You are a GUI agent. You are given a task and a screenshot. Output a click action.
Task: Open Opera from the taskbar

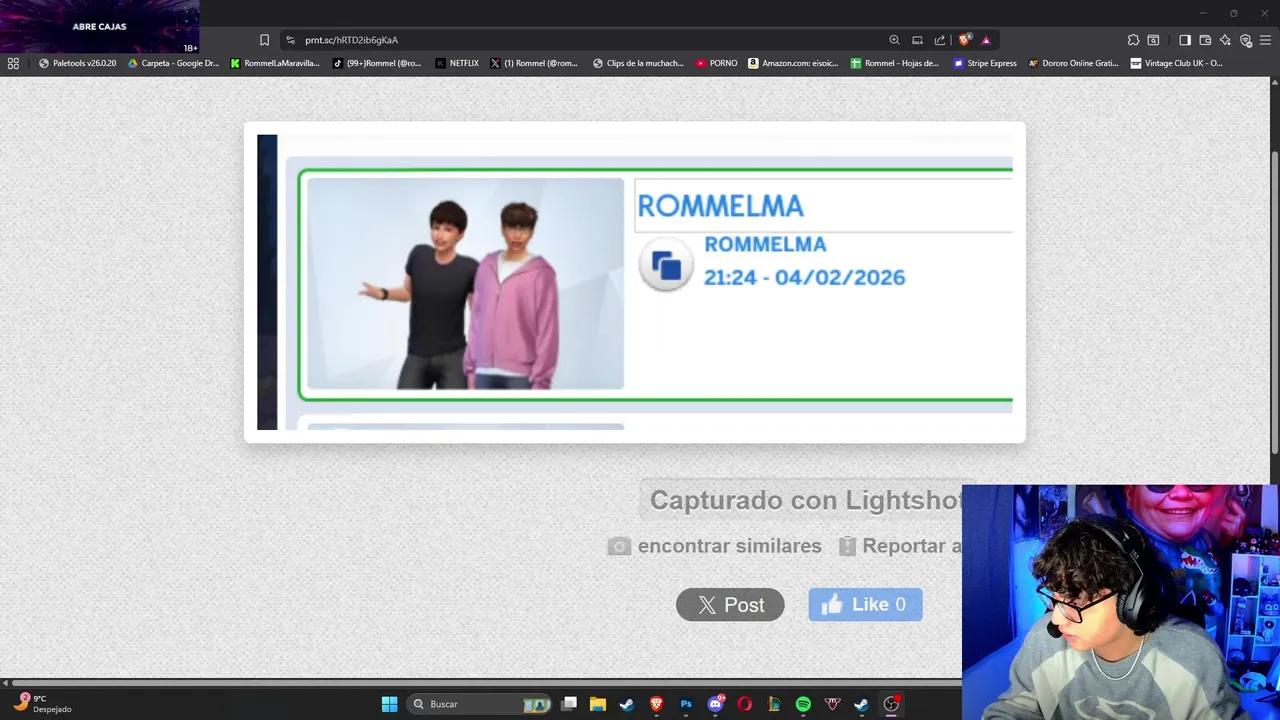744,704
